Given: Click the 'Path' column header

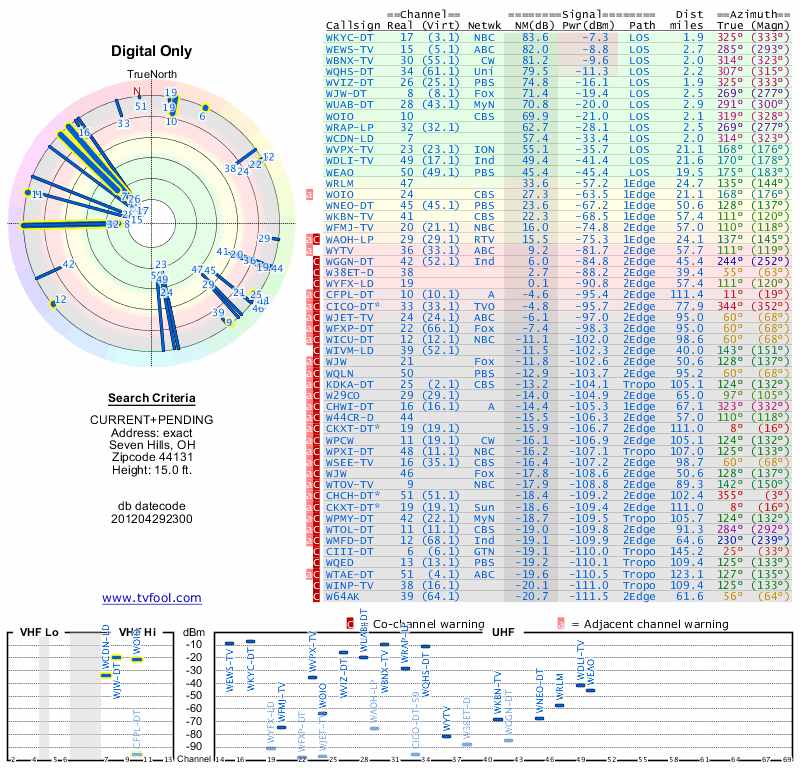Looking at the screenshot, I should [642, 26].
